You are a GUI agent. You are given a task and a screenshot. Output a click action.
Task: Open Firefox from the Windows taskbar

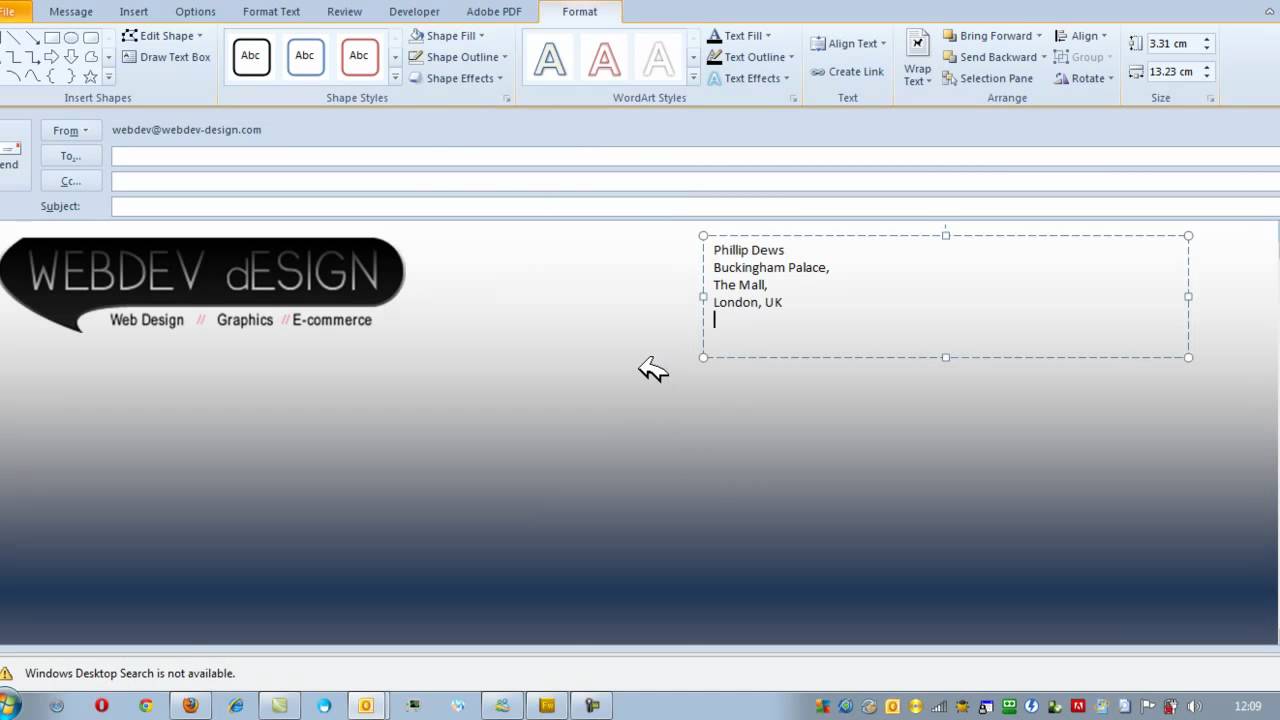tap(190, 705)
